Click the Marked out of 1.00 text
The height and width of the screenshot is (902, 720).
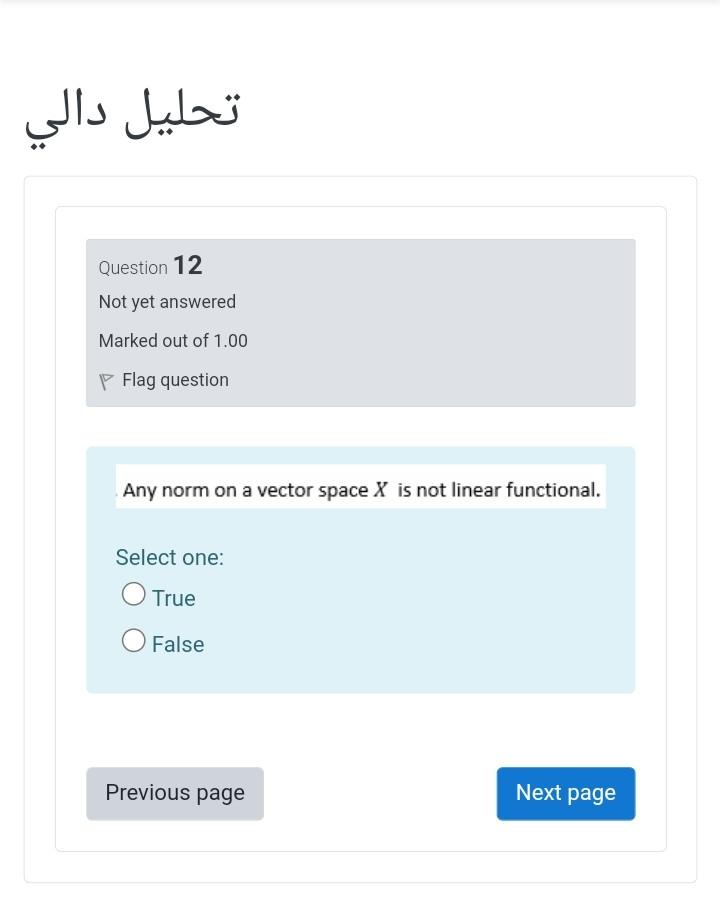(x=173, y=341)
